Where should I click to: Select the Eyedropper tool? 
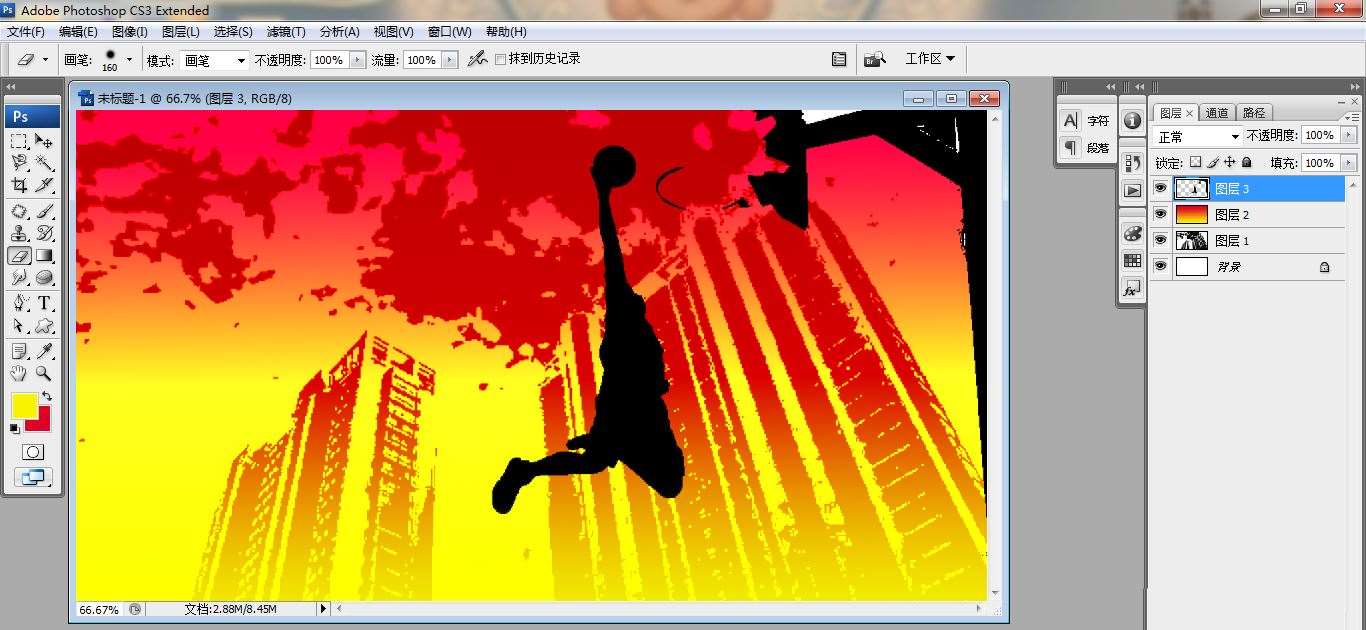tap(44, 351)
